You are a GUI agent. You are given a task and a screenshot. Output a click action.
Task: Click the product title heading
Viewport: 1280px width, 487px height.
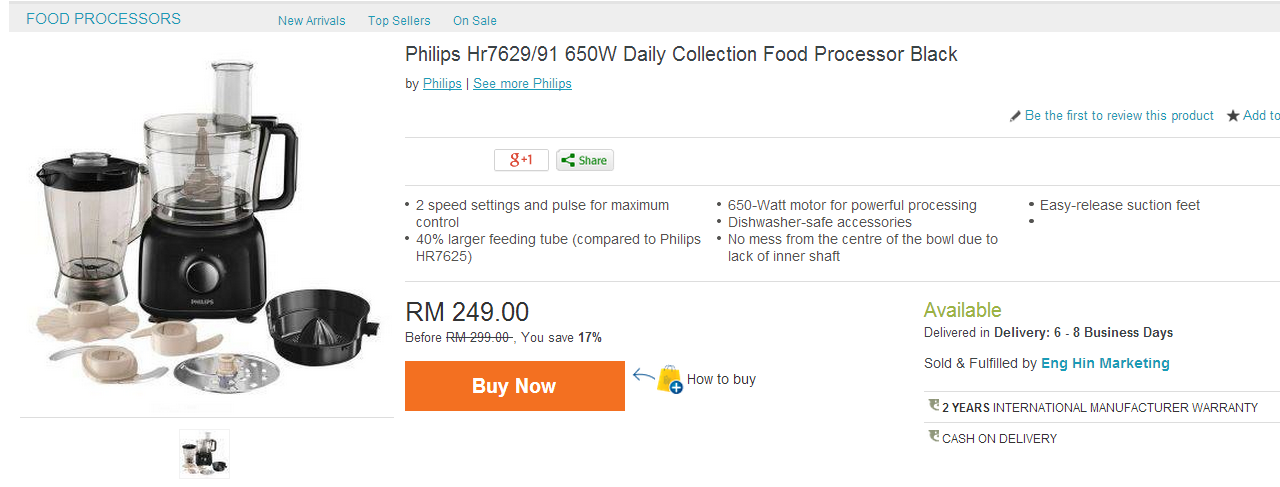click(681, 54)
